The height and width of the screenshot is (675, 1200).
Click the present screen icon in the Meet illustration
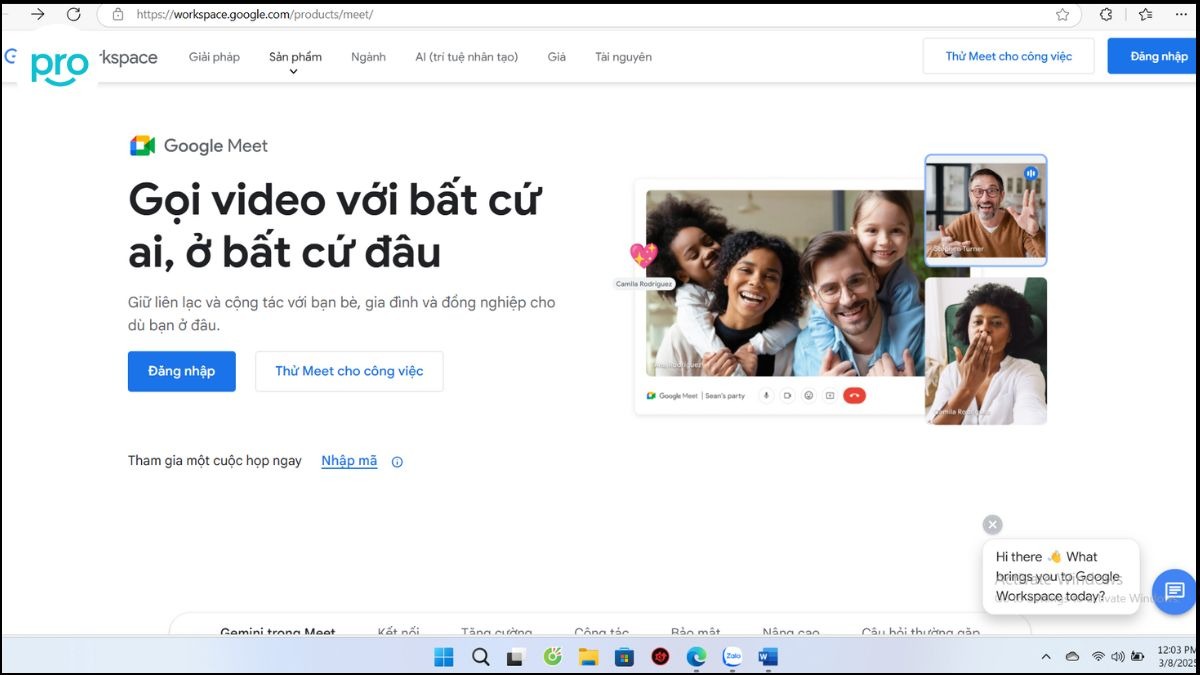(x=830, y=395)
